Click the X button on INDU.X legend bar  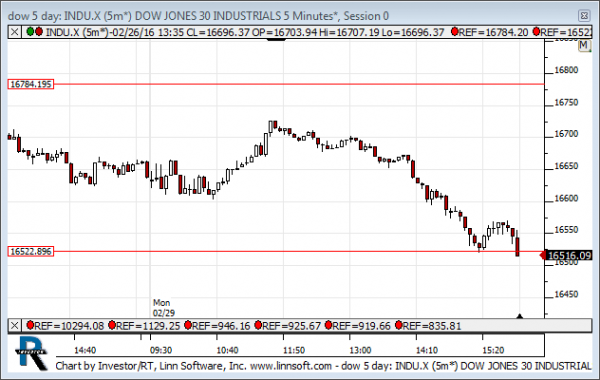pos(15,32)
